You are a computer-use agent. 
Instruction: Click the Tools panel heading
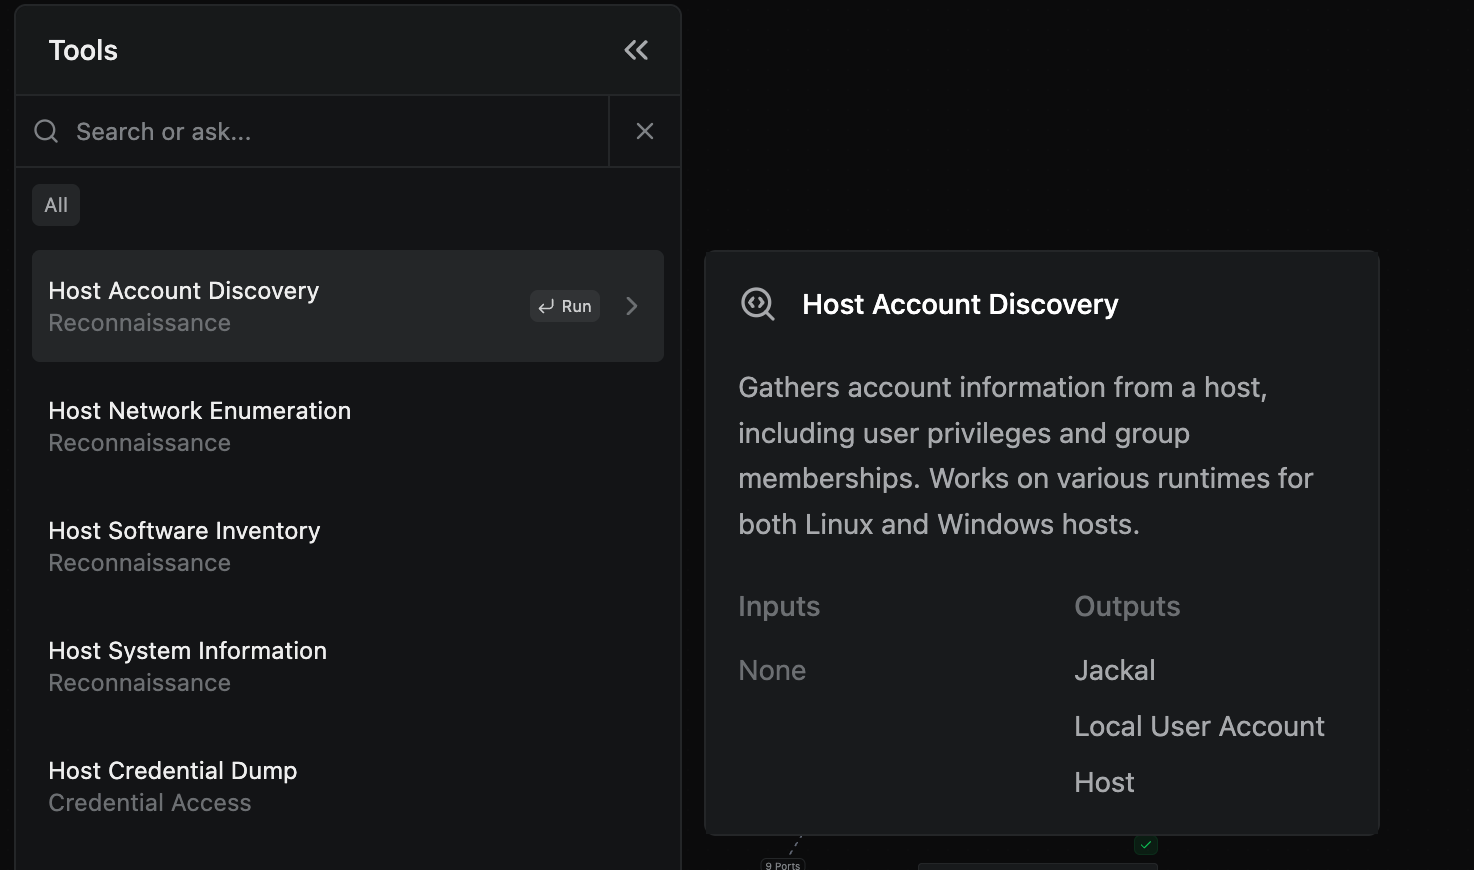[83, 50]
